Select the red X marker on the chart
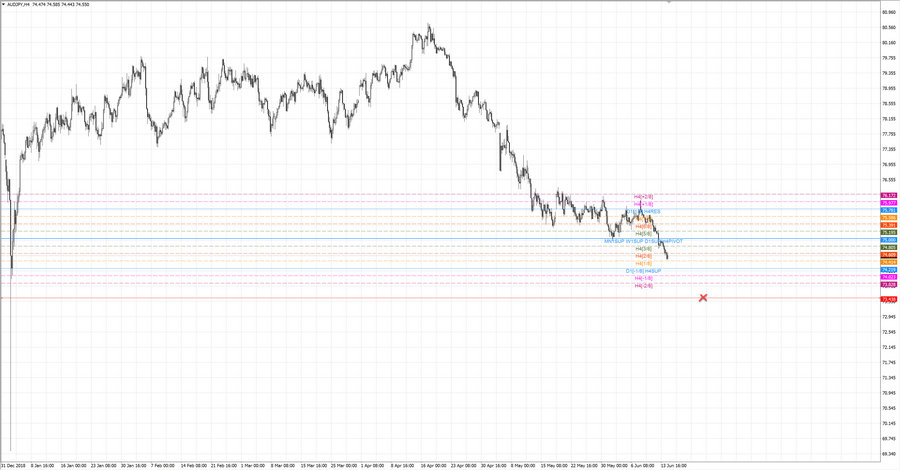Image resolution: width=900 pixels, height=470 pixels. point(703,297)
